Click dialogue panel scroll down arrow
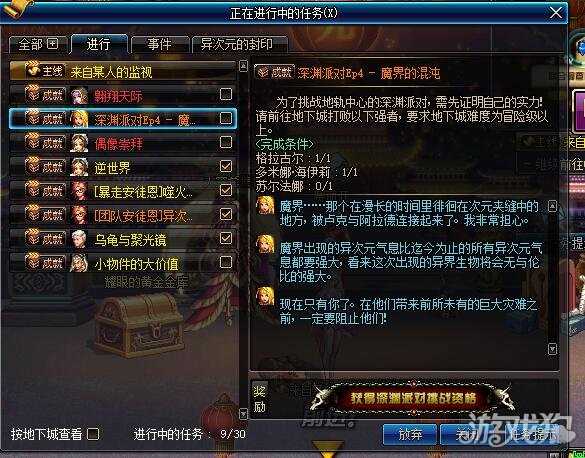585x458 pixels. pos(553,349)
